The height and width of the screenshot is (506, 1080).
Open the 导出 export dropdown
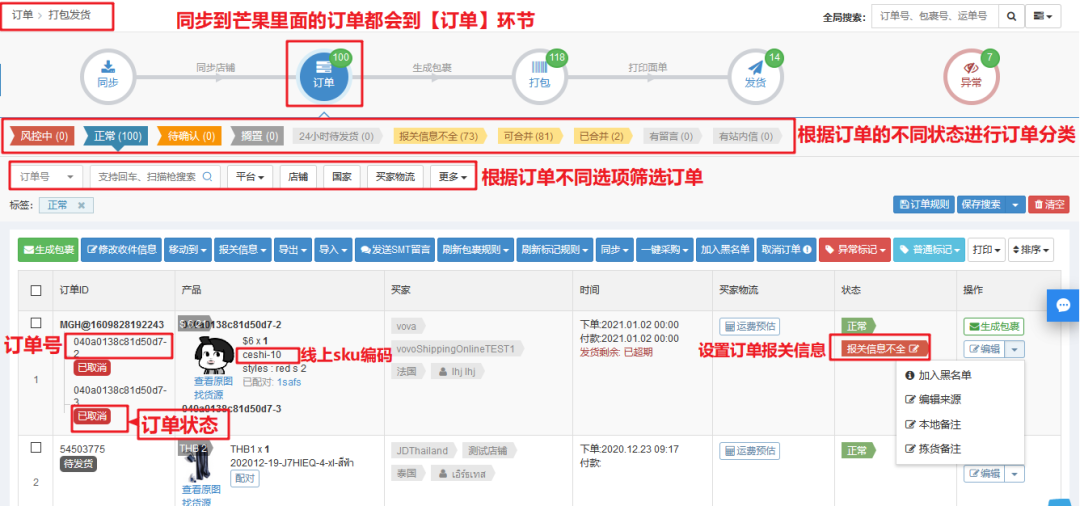point(293,250)
